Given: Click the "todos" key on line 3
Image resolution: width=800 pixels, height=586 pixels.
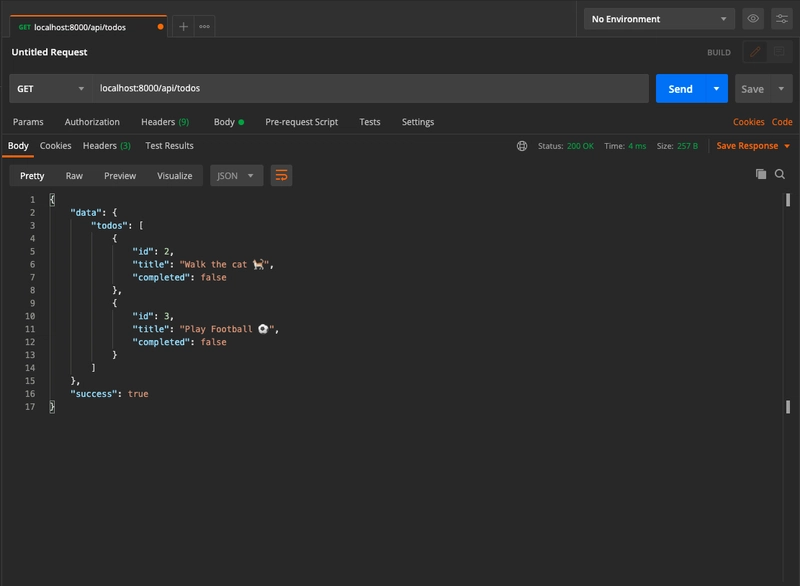Looking at the screenshot, I should tap(110, 225).
